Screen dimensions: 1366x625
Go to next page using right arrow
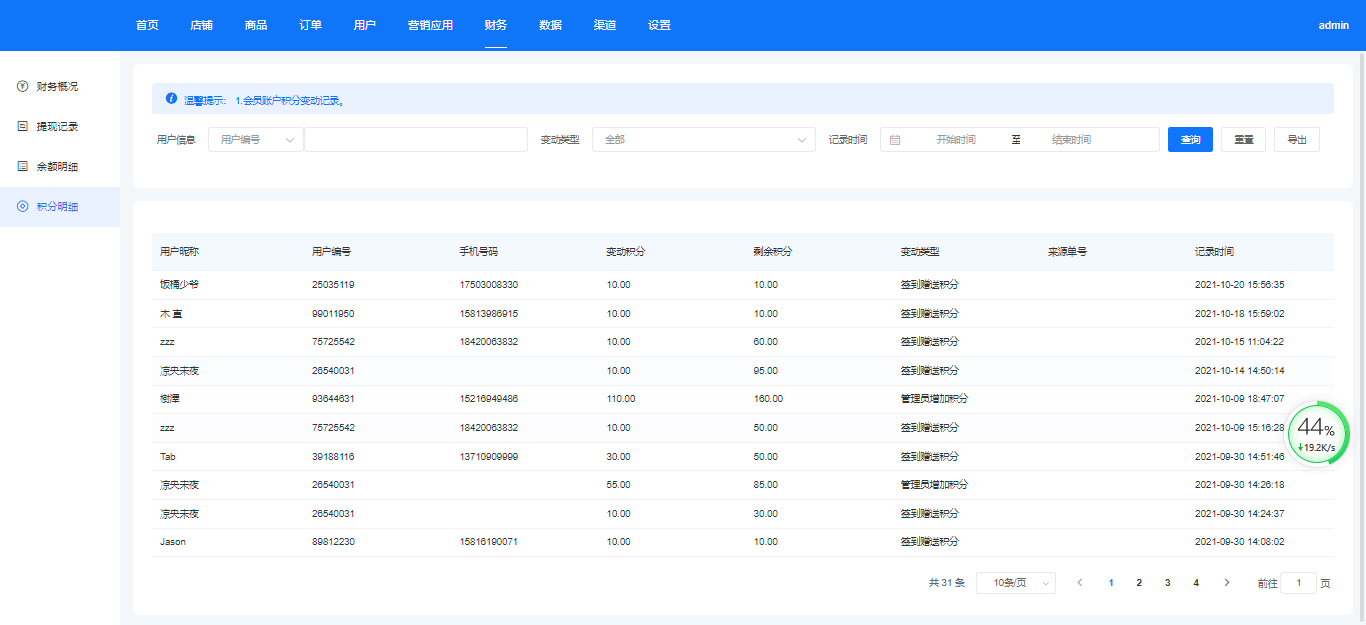tap(1226, 583)
